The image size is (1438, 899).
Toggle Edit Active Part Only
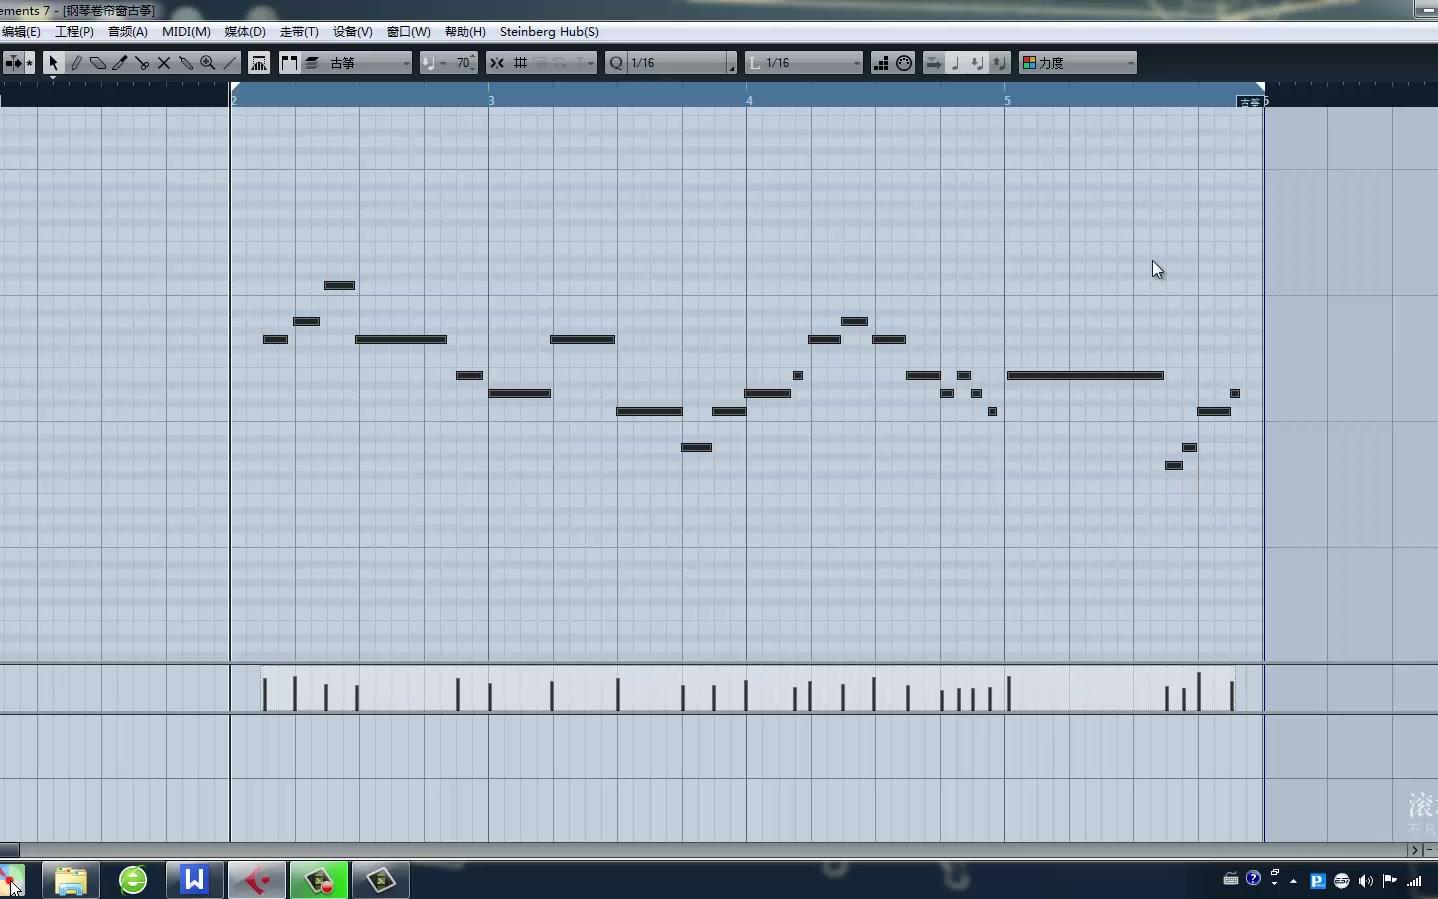click(x=312, y=63)
